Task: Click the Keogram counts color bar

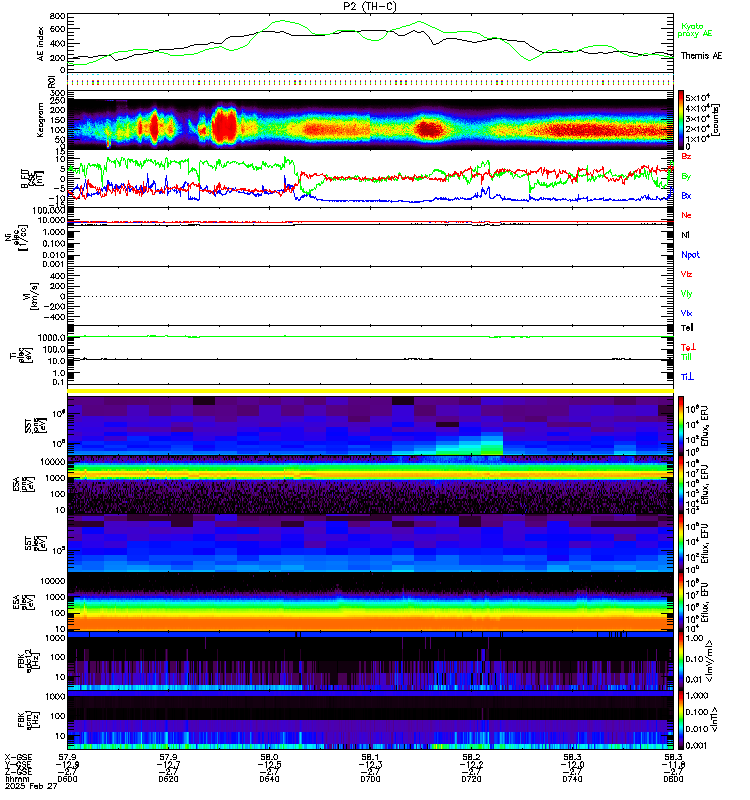Action: click(681, 120)
